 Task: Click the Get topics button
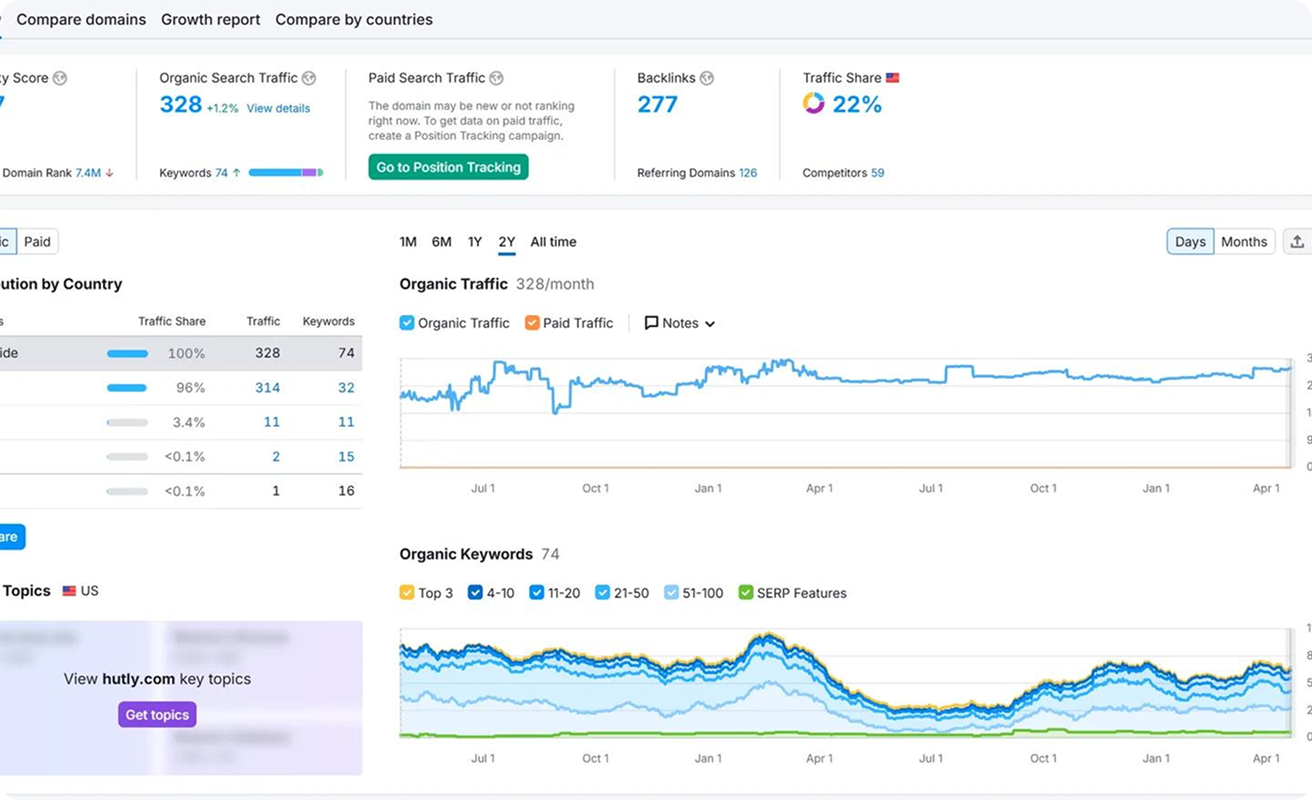tap(157, 714)
